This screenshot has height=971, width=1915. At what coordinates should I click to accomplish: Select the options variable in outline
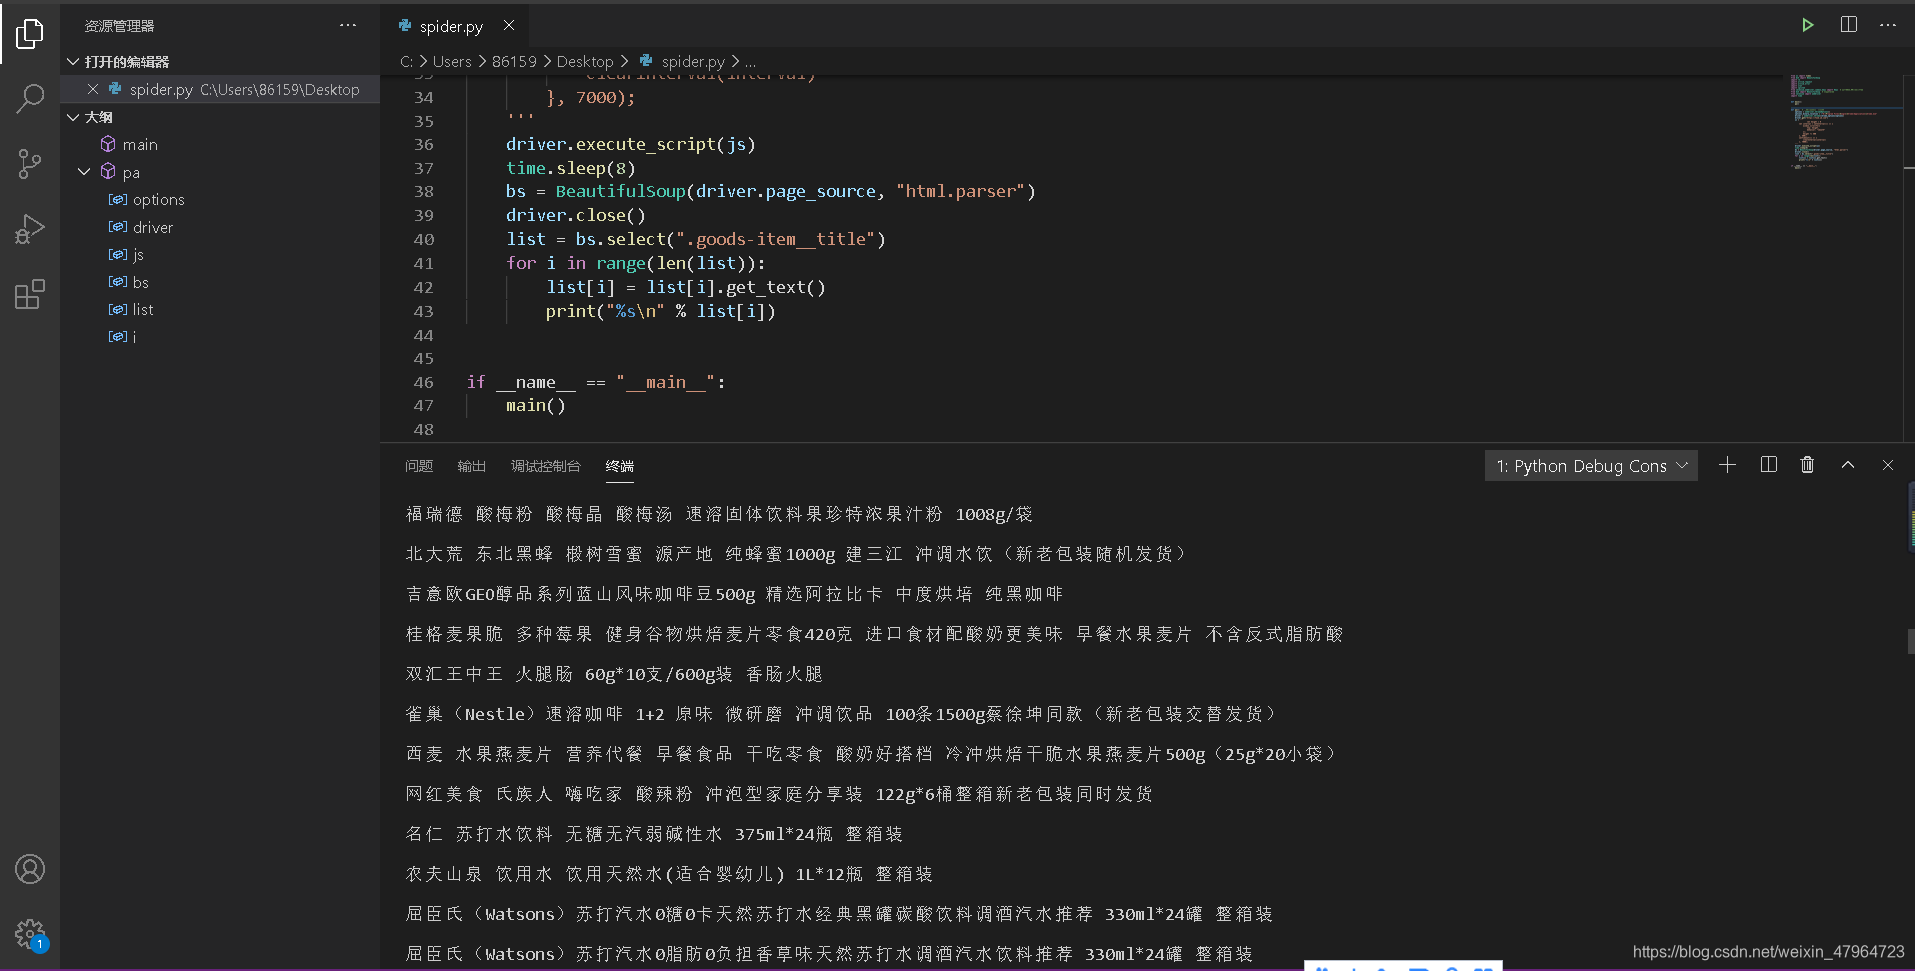(158, 200)
